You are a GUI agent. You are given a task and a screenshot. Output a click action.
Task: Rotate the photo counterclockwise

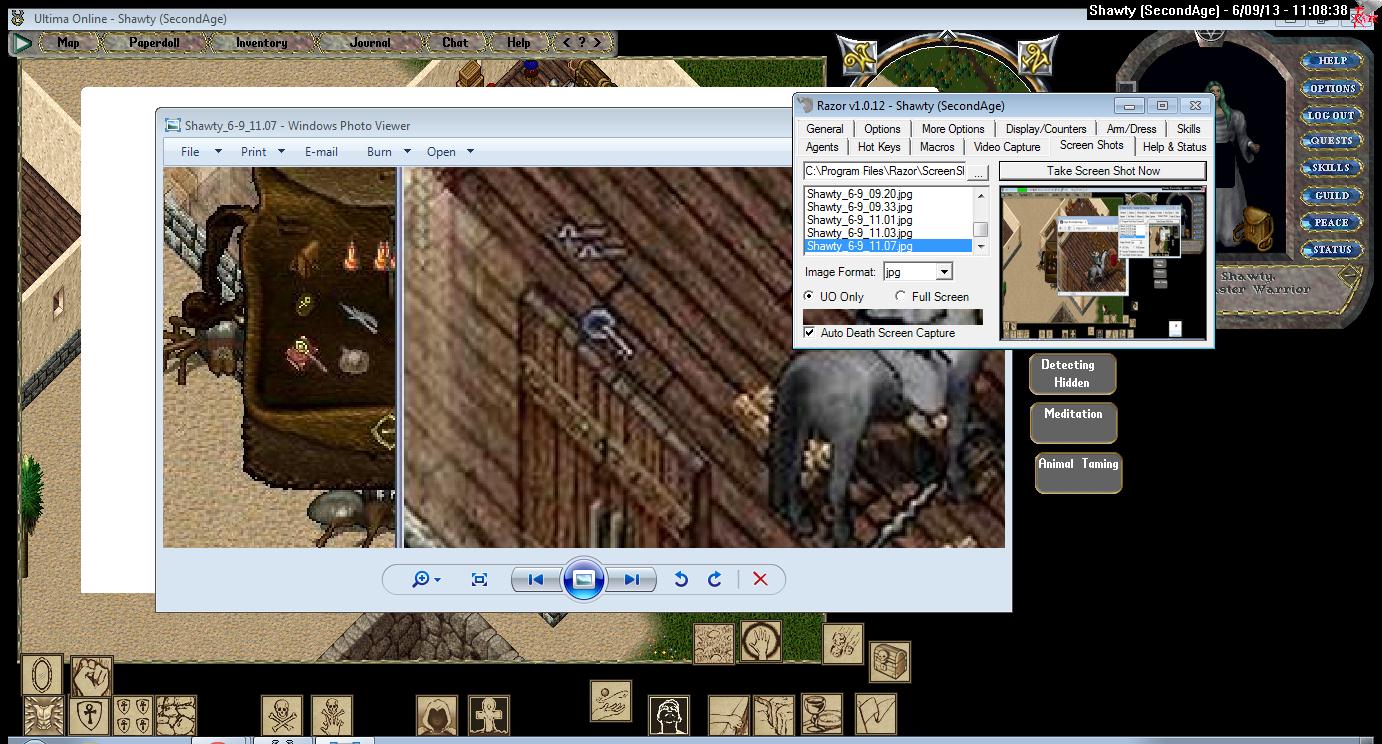pyautogui.click(x=681, y=579)
